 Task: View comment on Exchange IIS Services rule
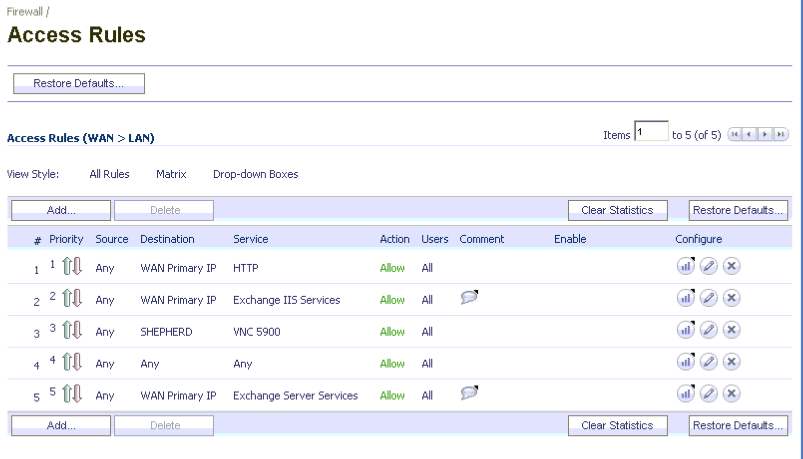469,297
